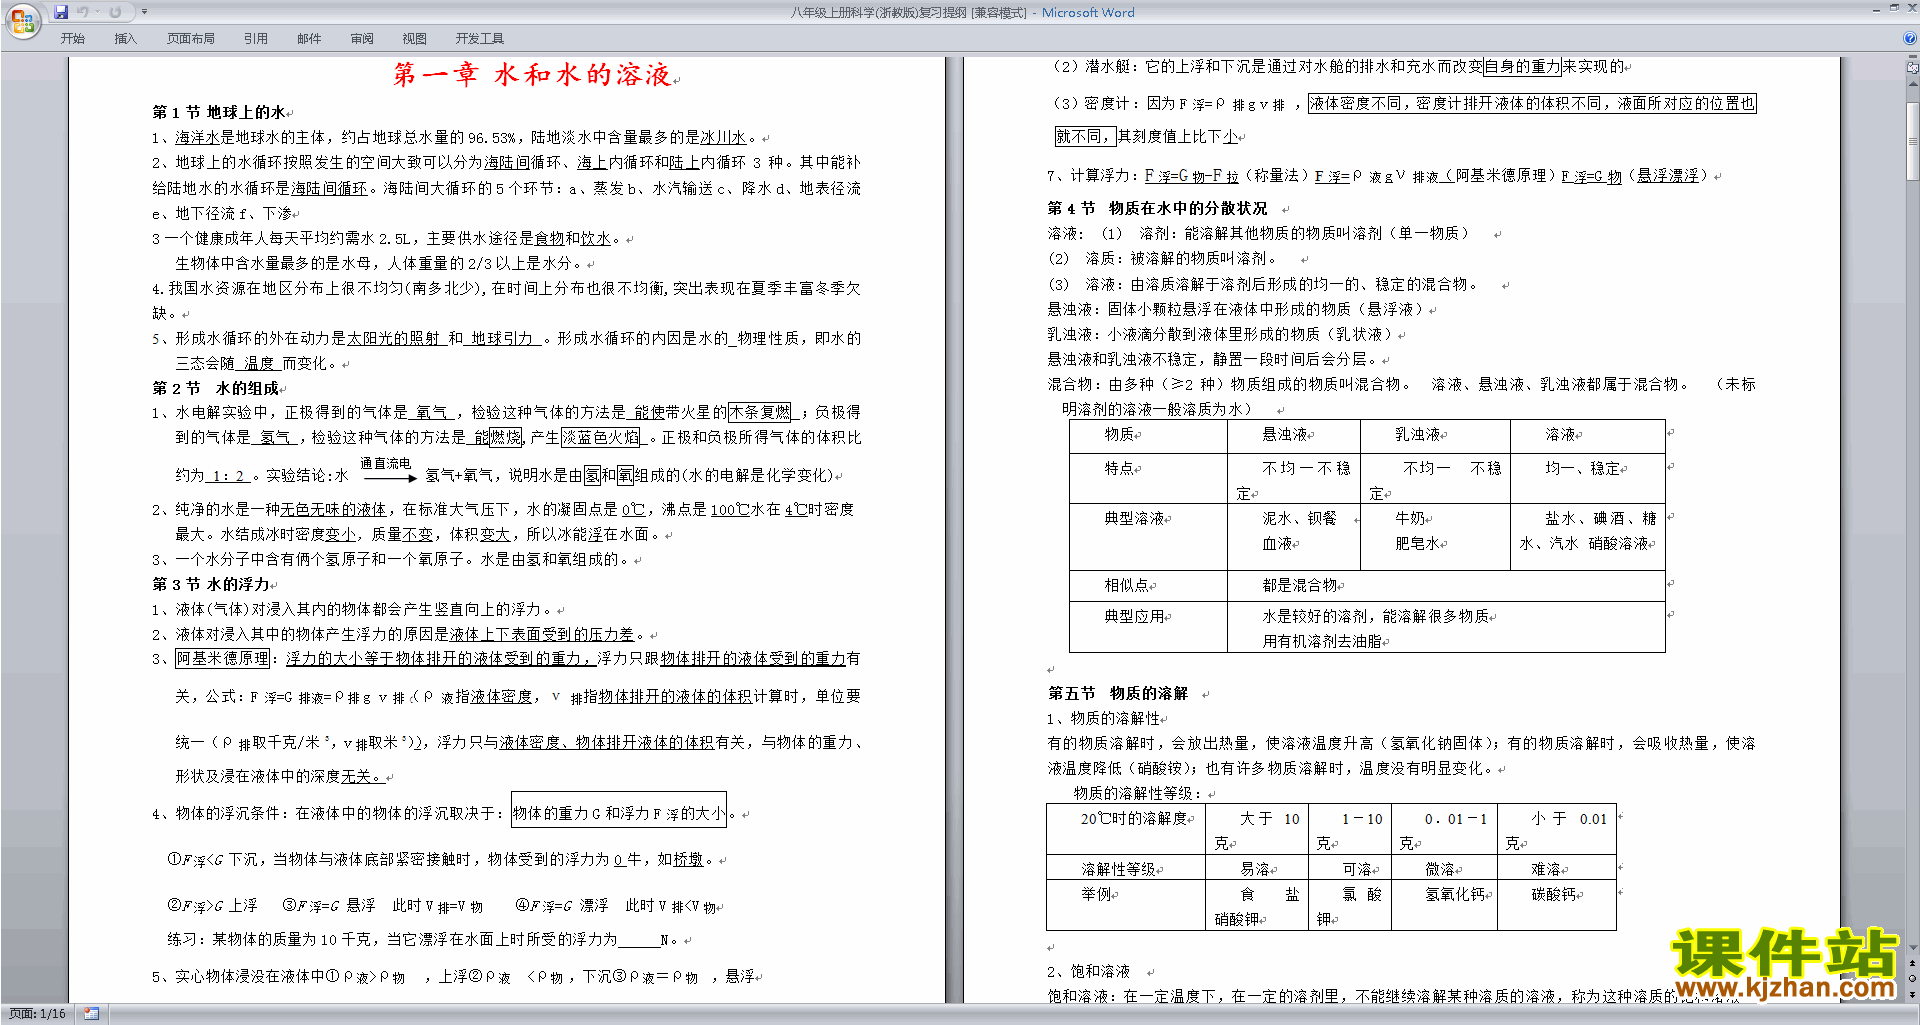Open the 视图 ribbon tab
Screen dimensions: 1920x1025
click(x=414, y=39)
